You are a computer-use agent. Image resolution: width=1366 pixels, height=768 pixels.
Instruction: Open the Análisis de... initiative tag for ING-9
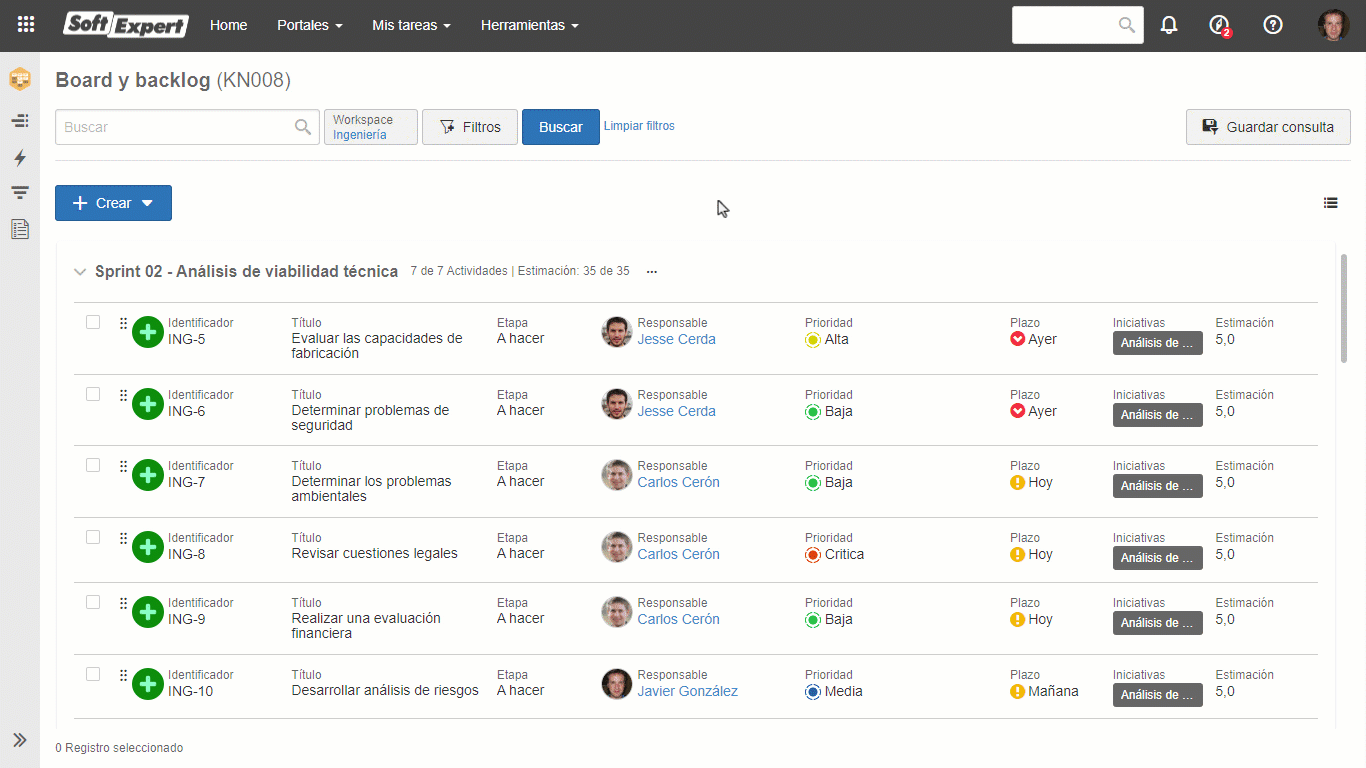pyautogui.click(x=1158, y=623)
